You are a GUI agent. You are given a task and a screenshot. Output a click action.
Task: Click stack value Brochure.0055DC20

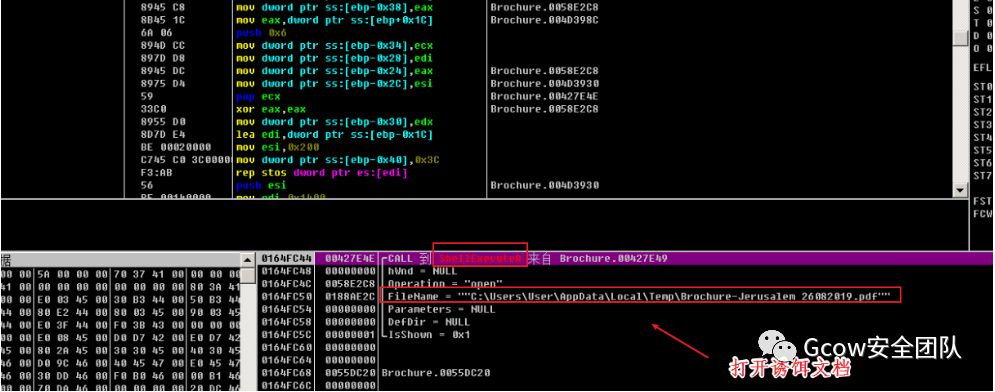pyautogui.click(x=435, y=373)
